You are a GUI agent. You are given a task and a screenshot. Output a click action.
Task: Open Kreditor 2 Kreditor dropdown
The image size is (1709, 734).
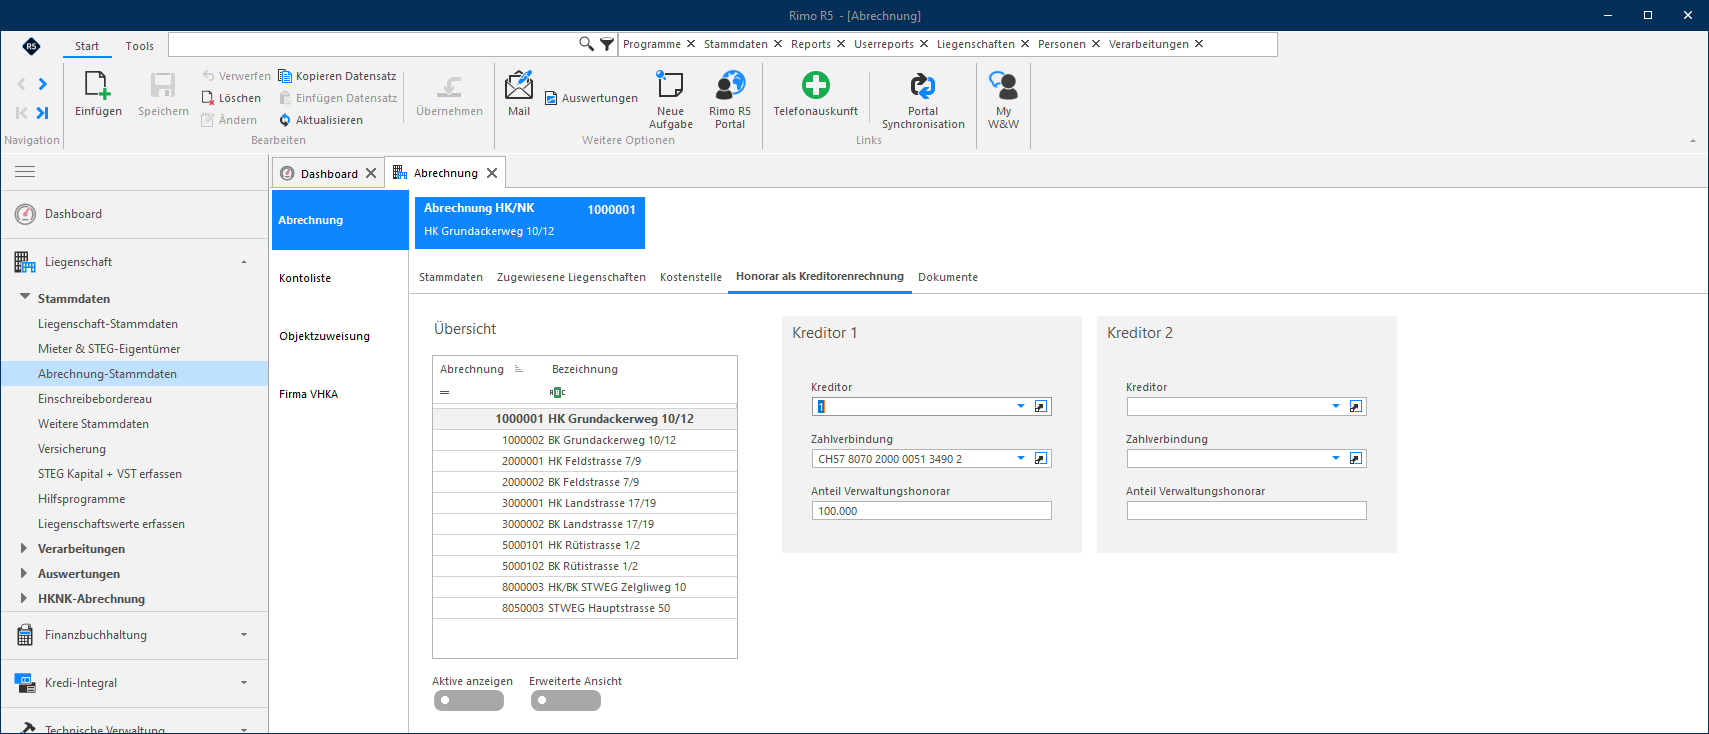click(x=1336, y=406)
